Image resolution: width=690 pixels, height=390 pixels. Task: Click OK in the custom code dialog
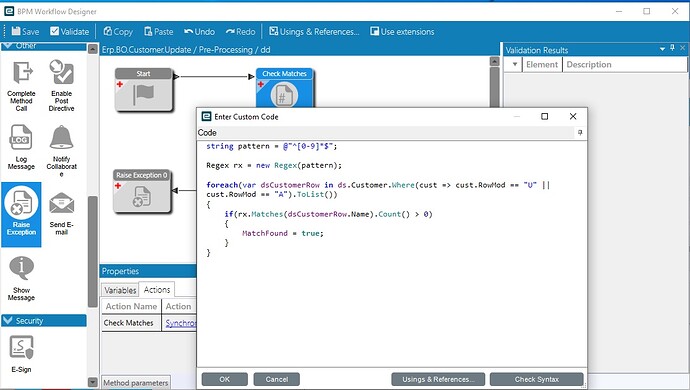pyautogui.click(x=224, y=379)
